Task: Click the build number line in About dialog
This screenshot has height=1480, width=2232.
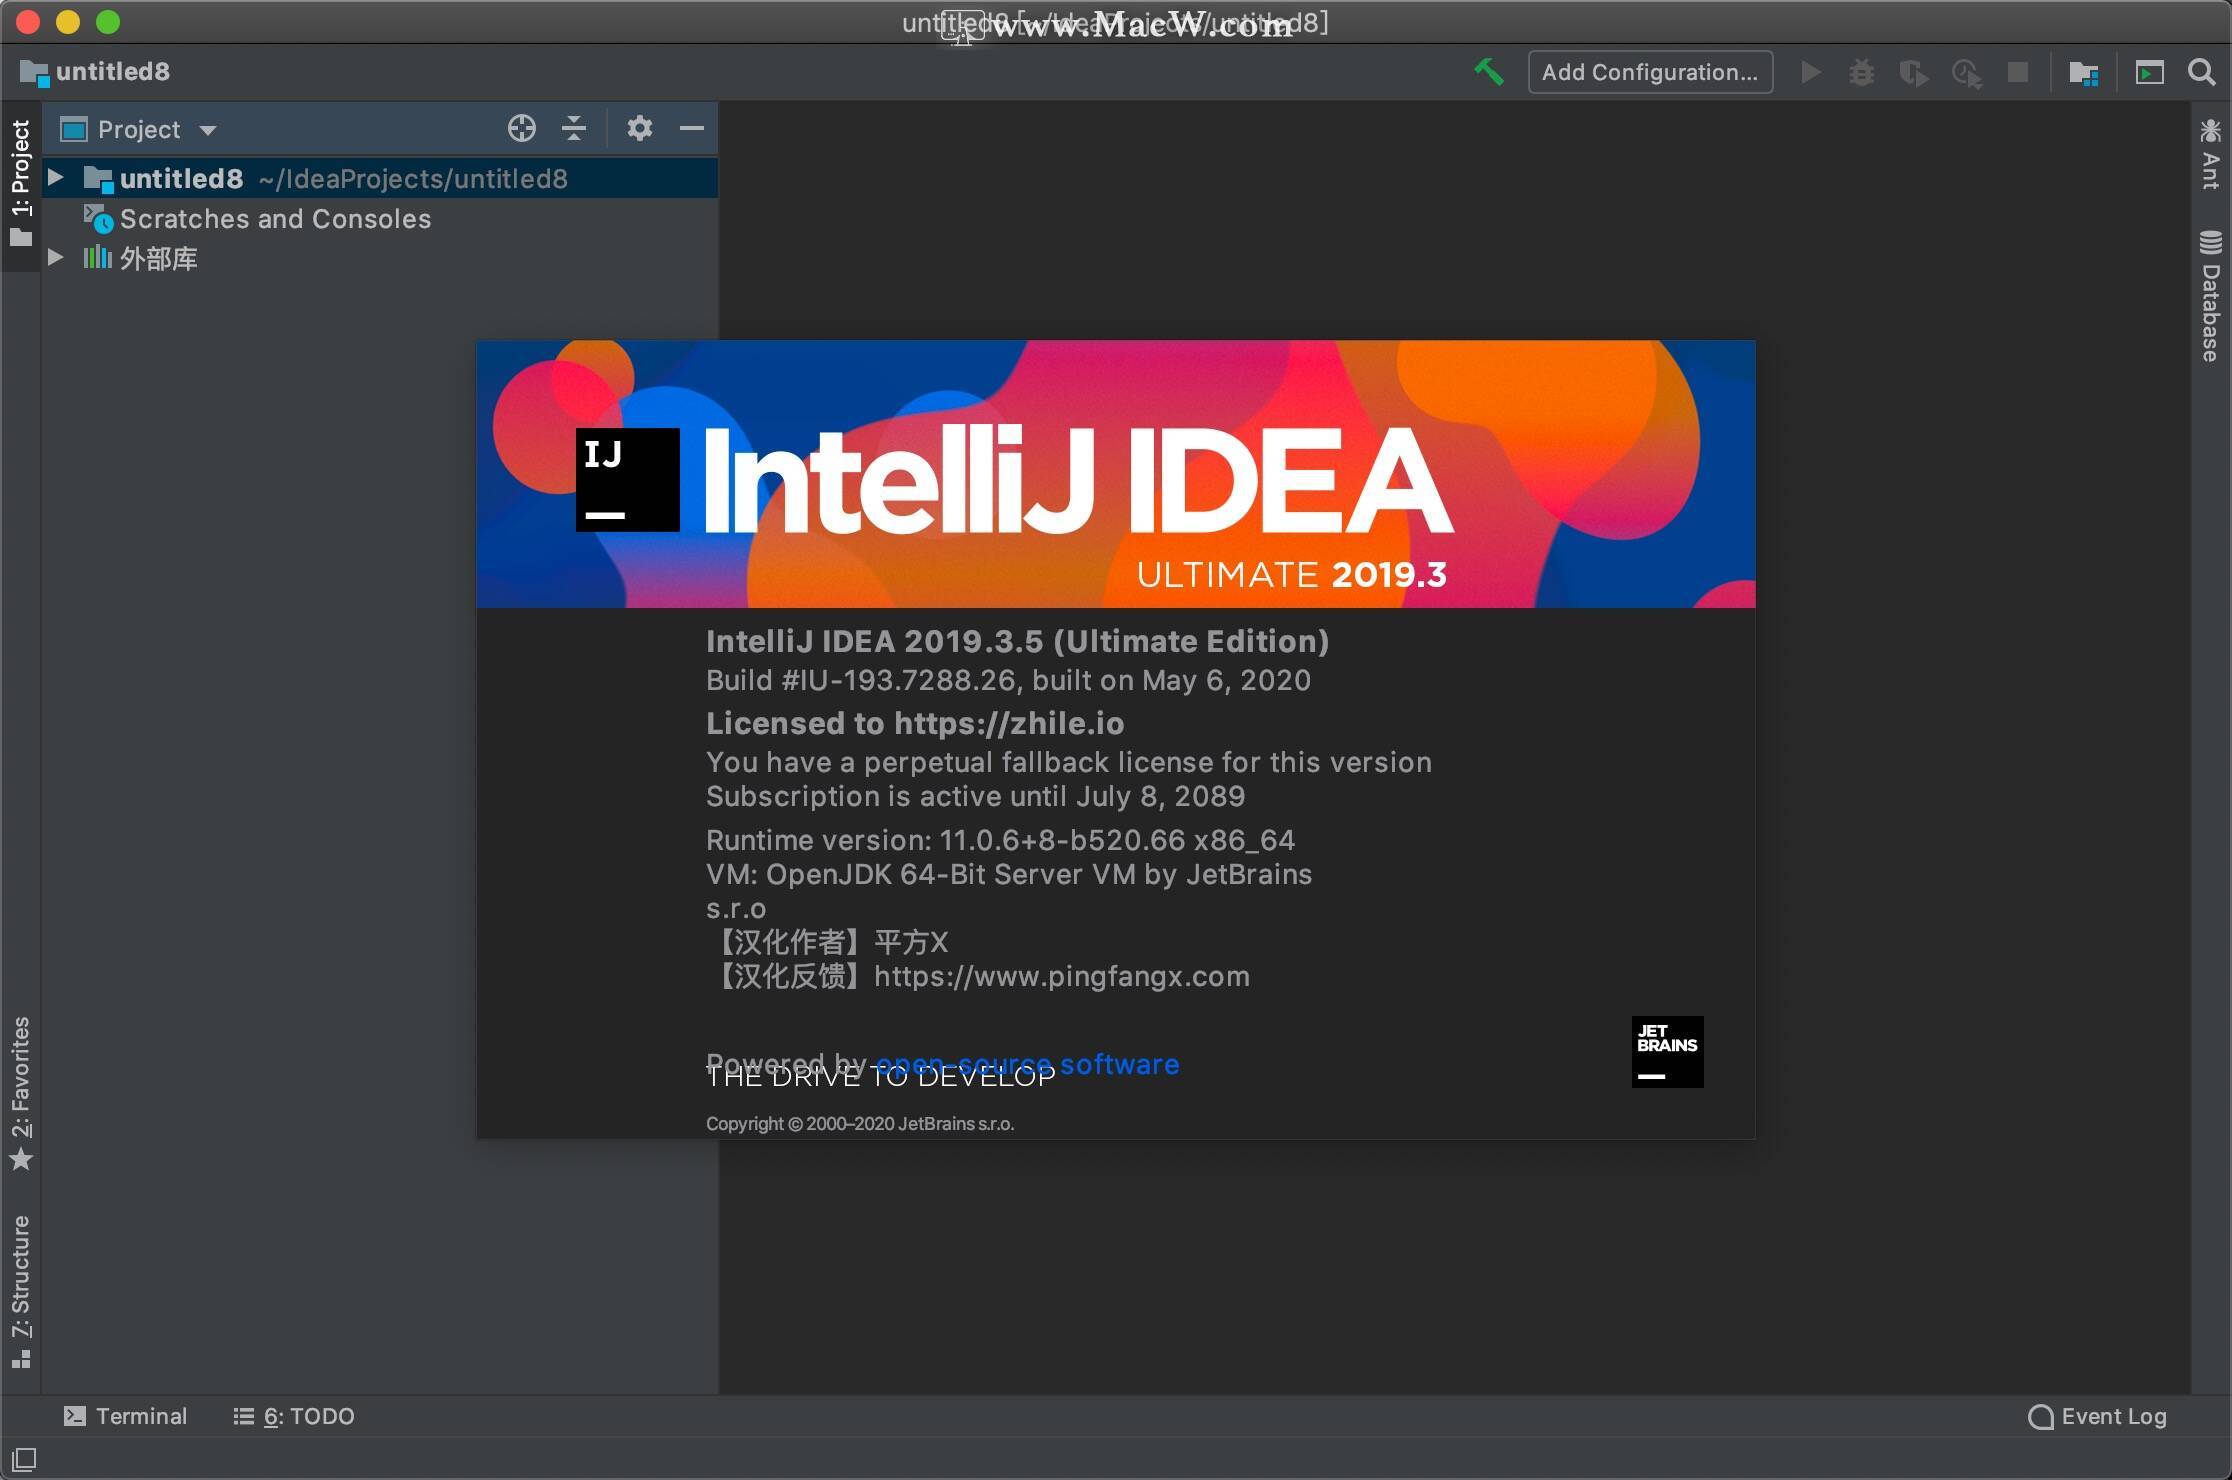Action: pyautogui.click(x=1008, y=680)
